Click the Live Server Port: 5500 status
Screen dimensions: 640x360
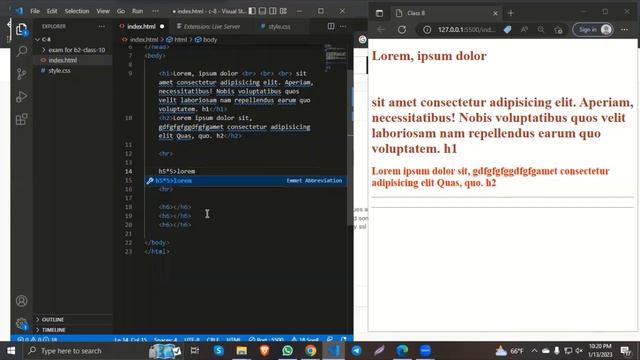click(x=266, y=340)
